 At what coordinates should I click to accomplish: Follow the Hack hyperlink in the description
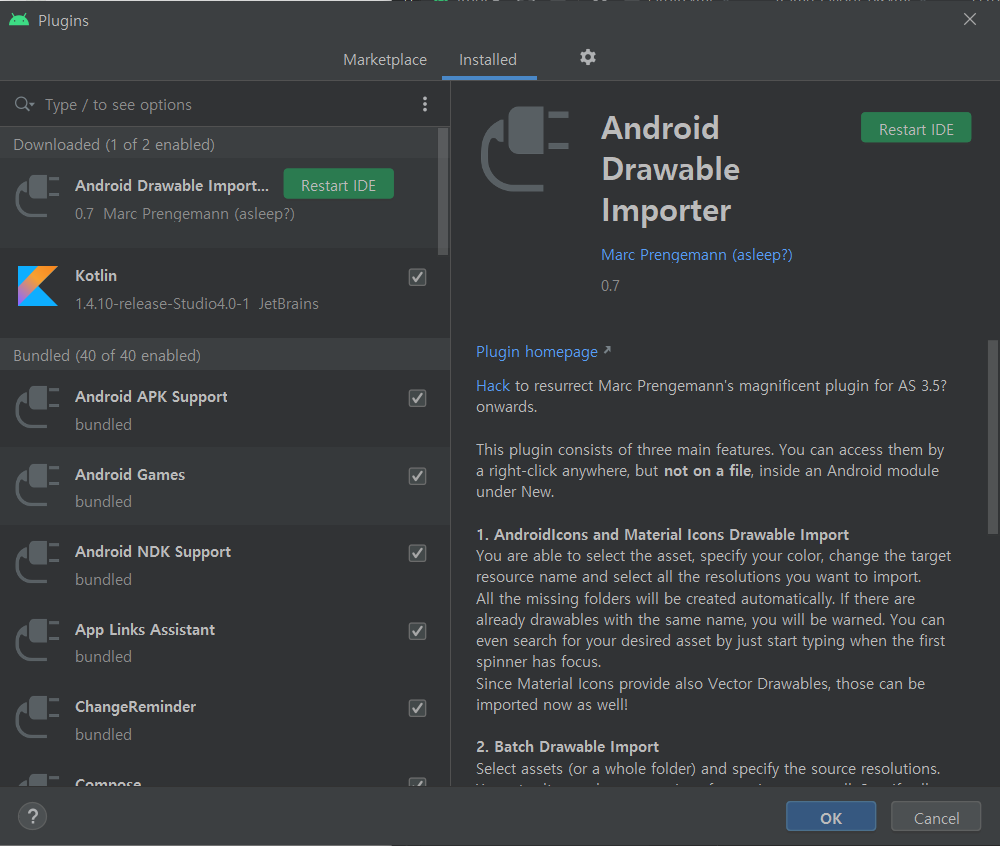(x=493, y=386)
